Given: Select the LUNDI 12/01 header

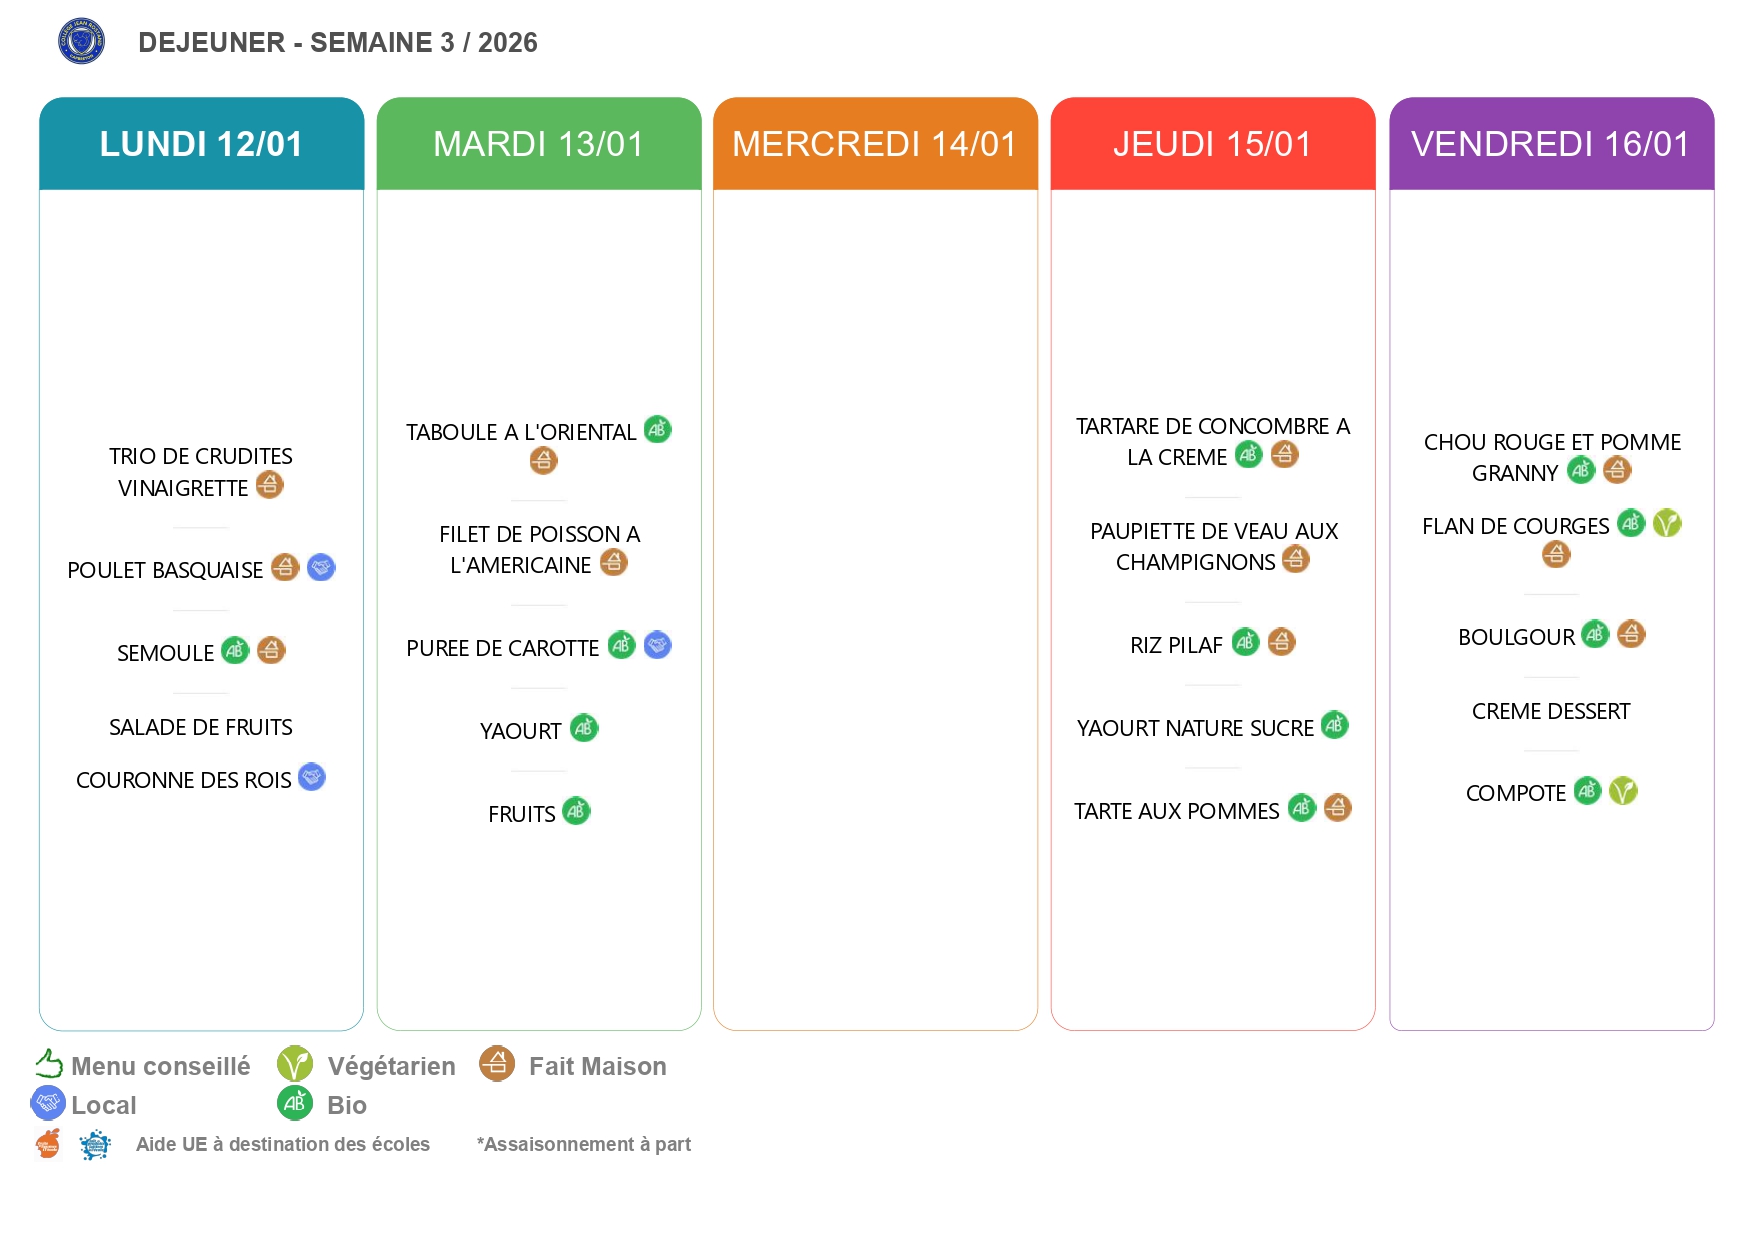Looking at the screenshot, I should pyautogui.click(x=201, y=144).
